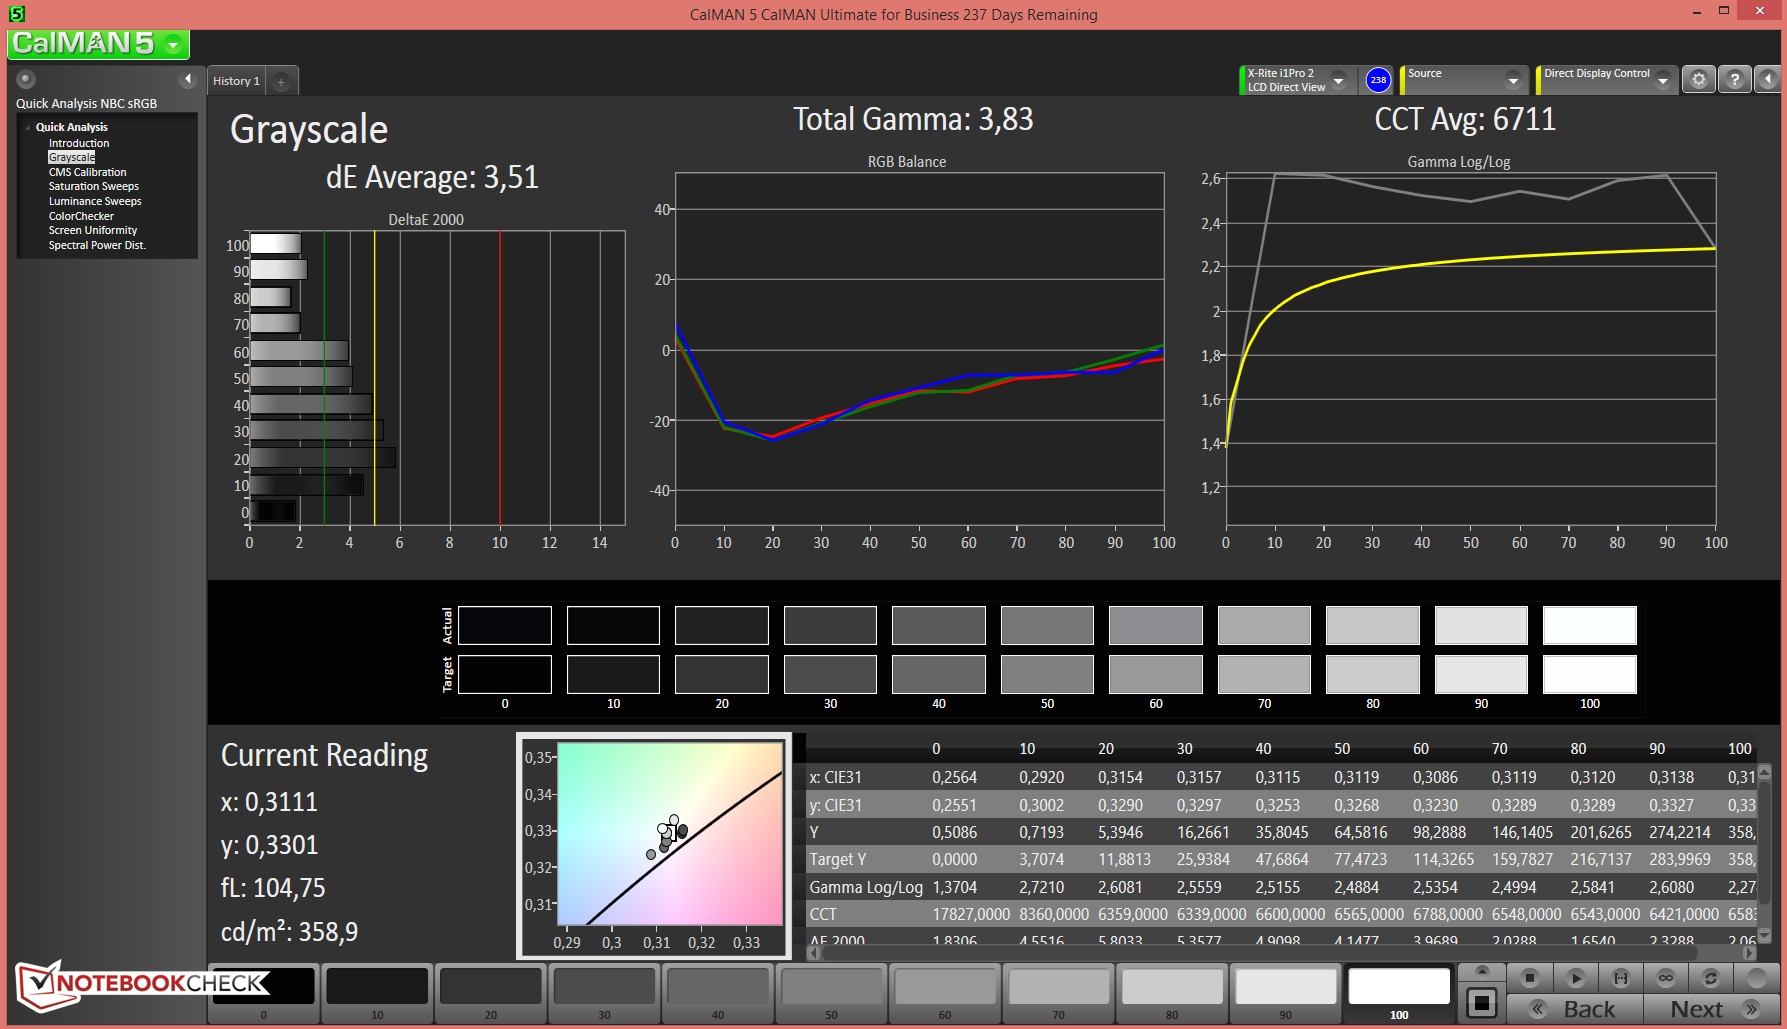Viewport: 1787px width, 1029px height.
Task: Open help with the question mark icon
Action: 1735,80
